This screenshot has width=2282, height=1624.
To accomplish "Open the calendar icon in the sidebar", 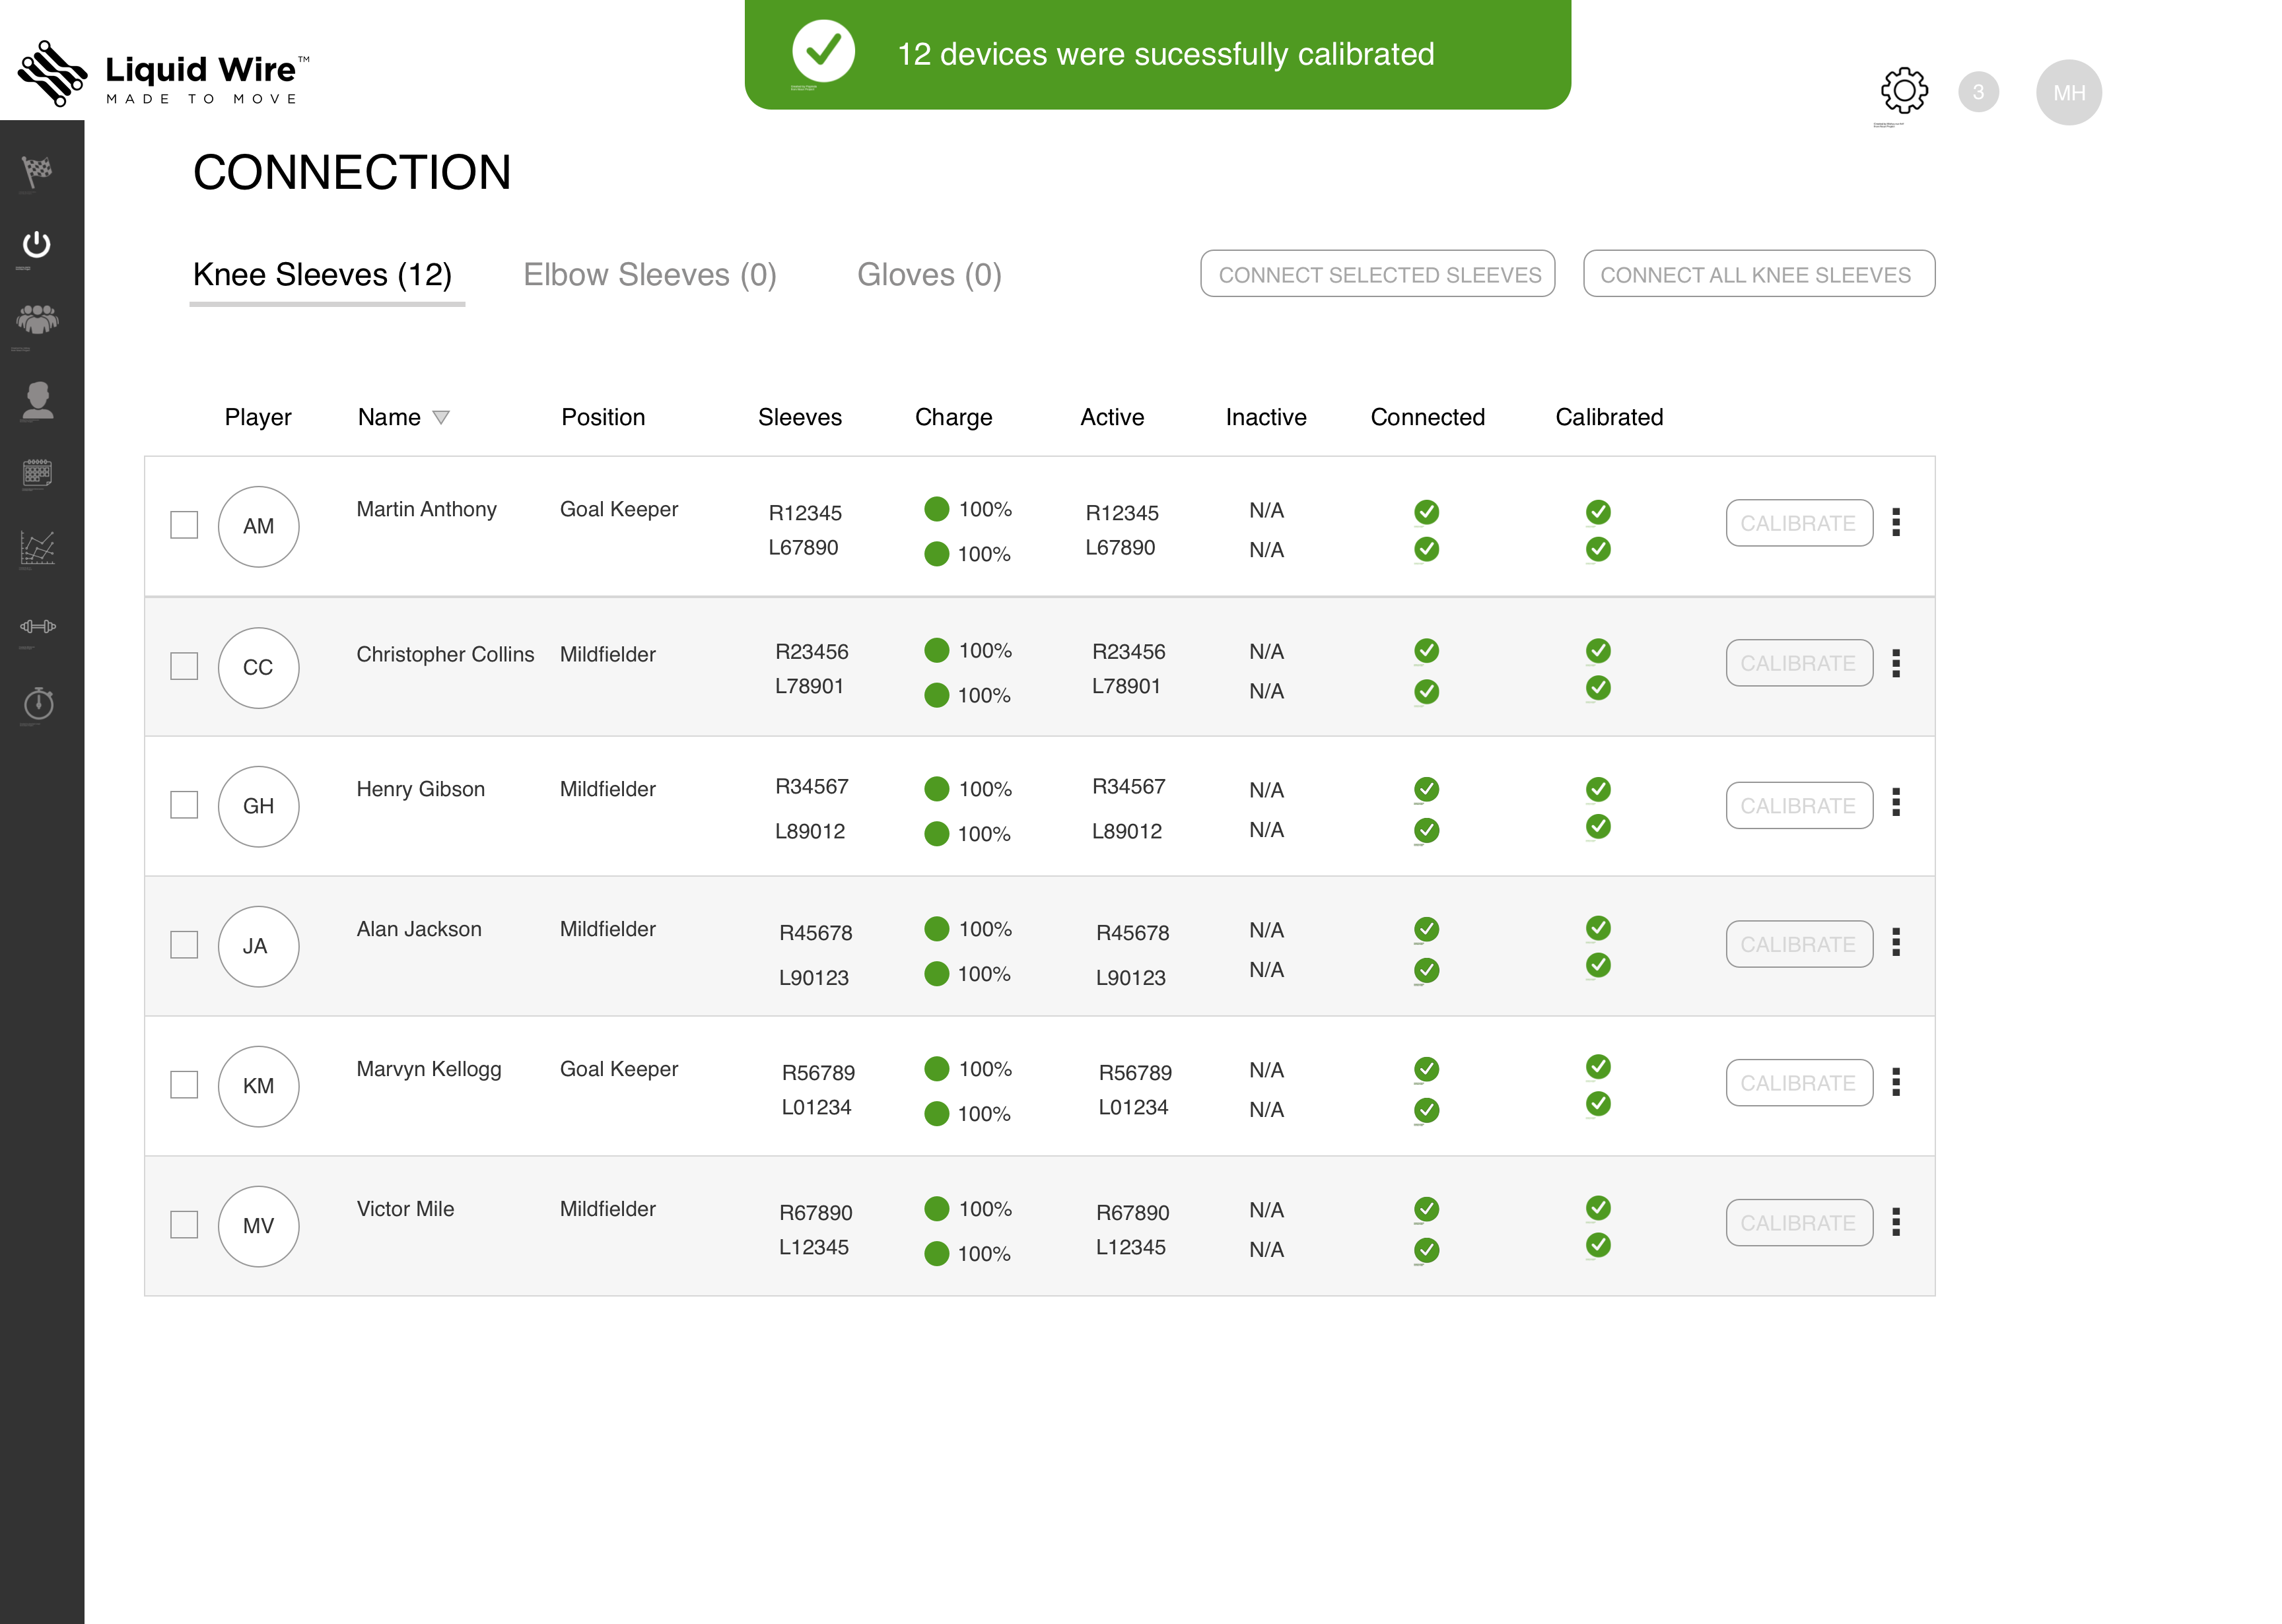I will coord(38,472).
